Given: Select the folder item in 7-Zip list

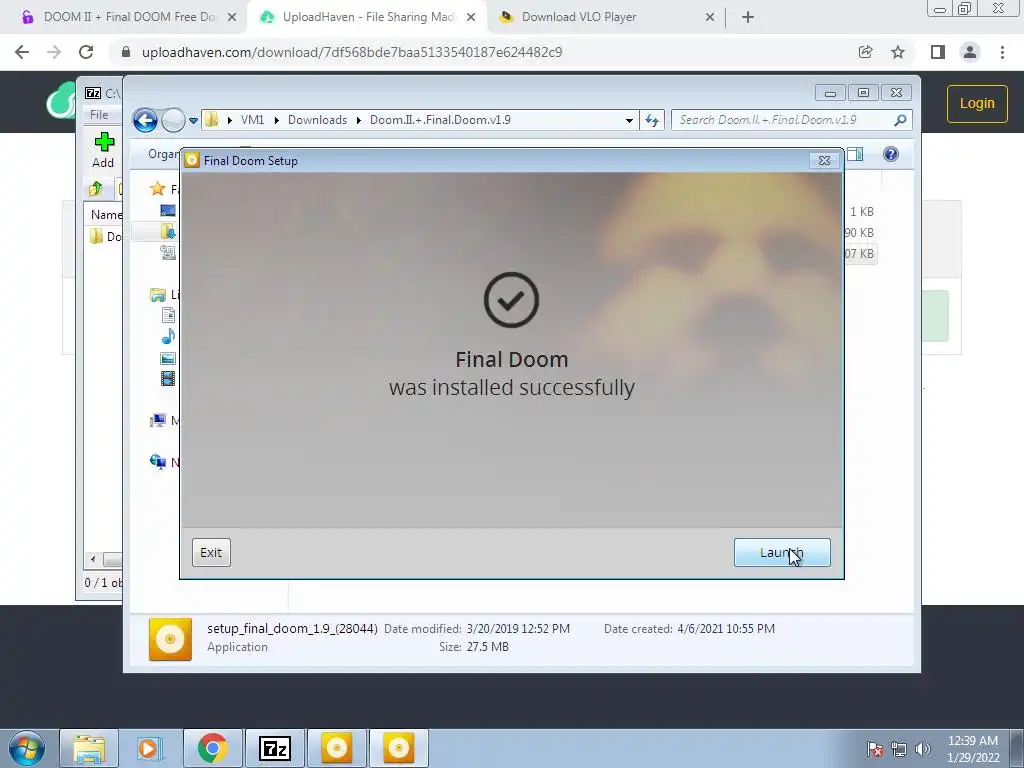Looking at the screenshot, I should click(106, 236).
